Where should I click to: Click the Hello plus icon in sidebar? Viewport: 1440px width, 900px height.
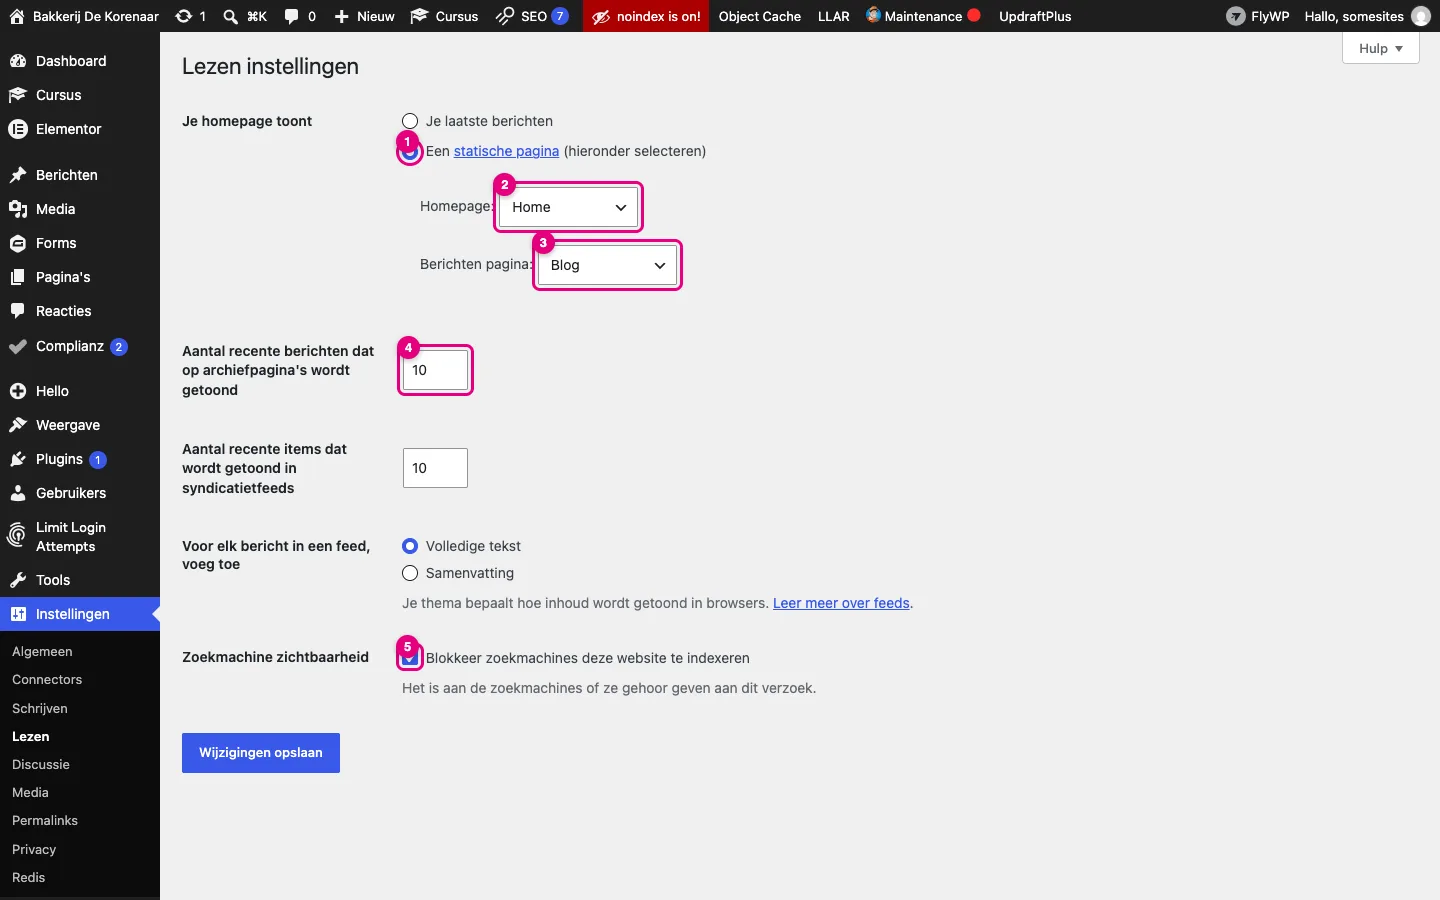[x=18, y=391]
